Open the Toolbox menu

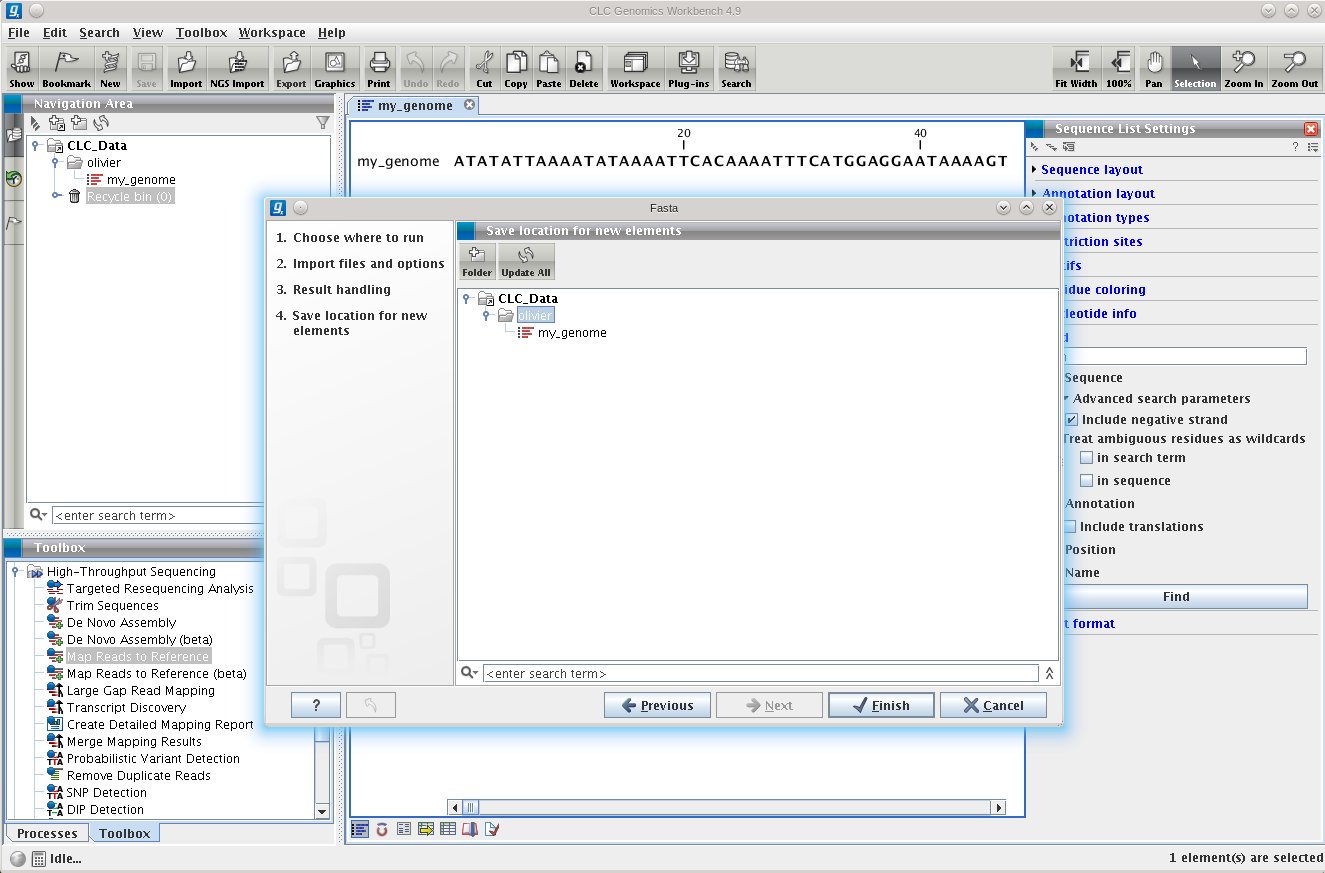point(201,33)
